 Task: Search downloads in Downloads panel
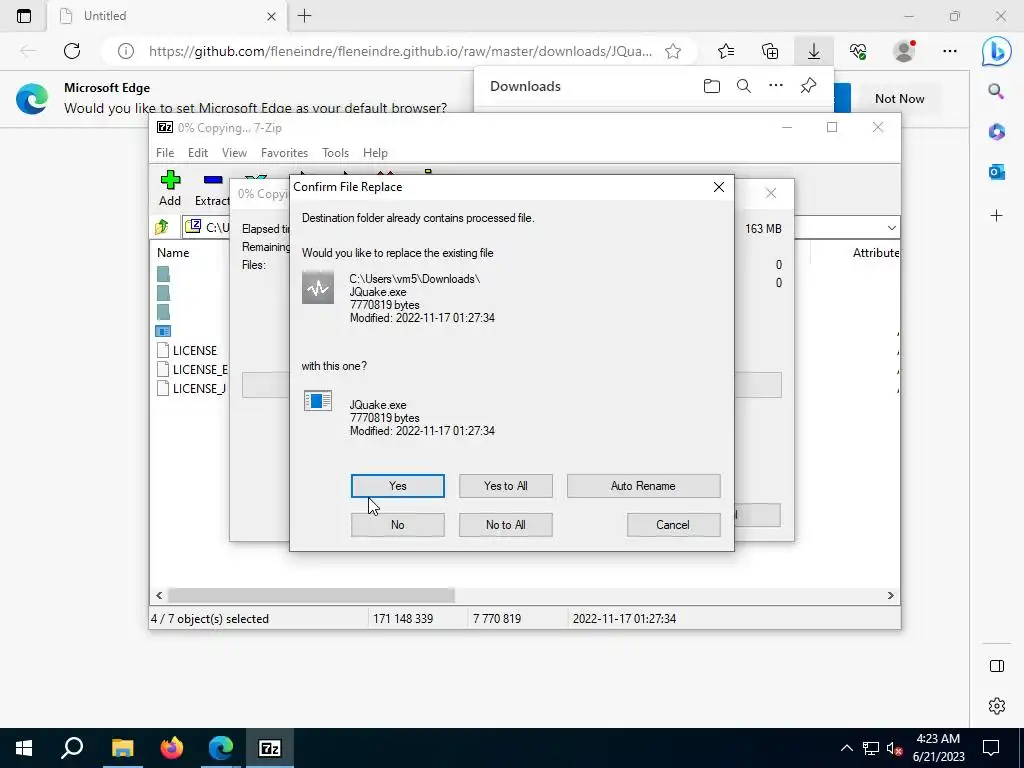point(744,86)
